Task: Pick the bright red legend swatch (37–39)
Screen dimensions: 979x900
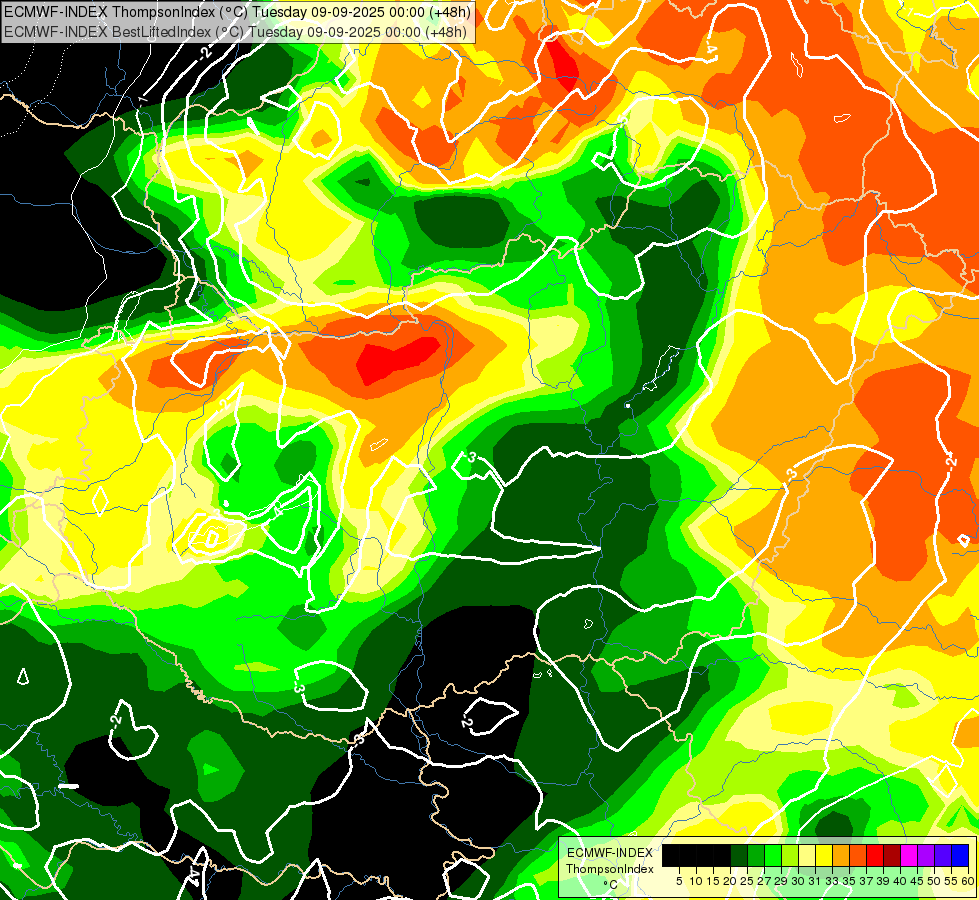Action: point(875,856)
